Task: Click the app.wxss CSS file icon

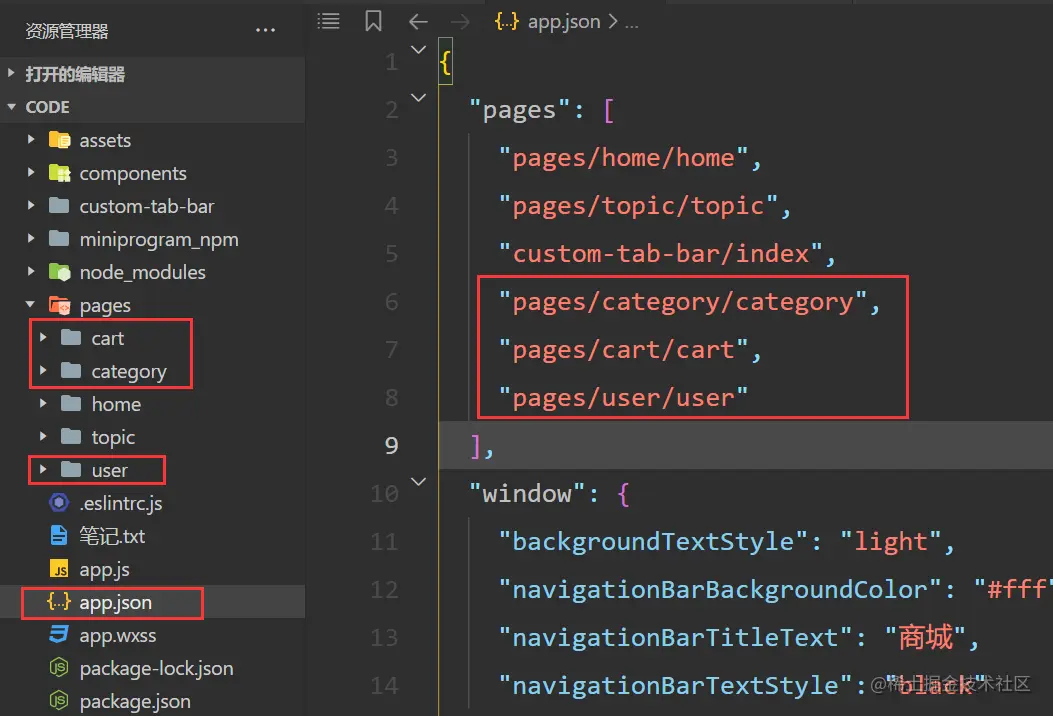Action: pyautogui.click(x=59, y=634)
